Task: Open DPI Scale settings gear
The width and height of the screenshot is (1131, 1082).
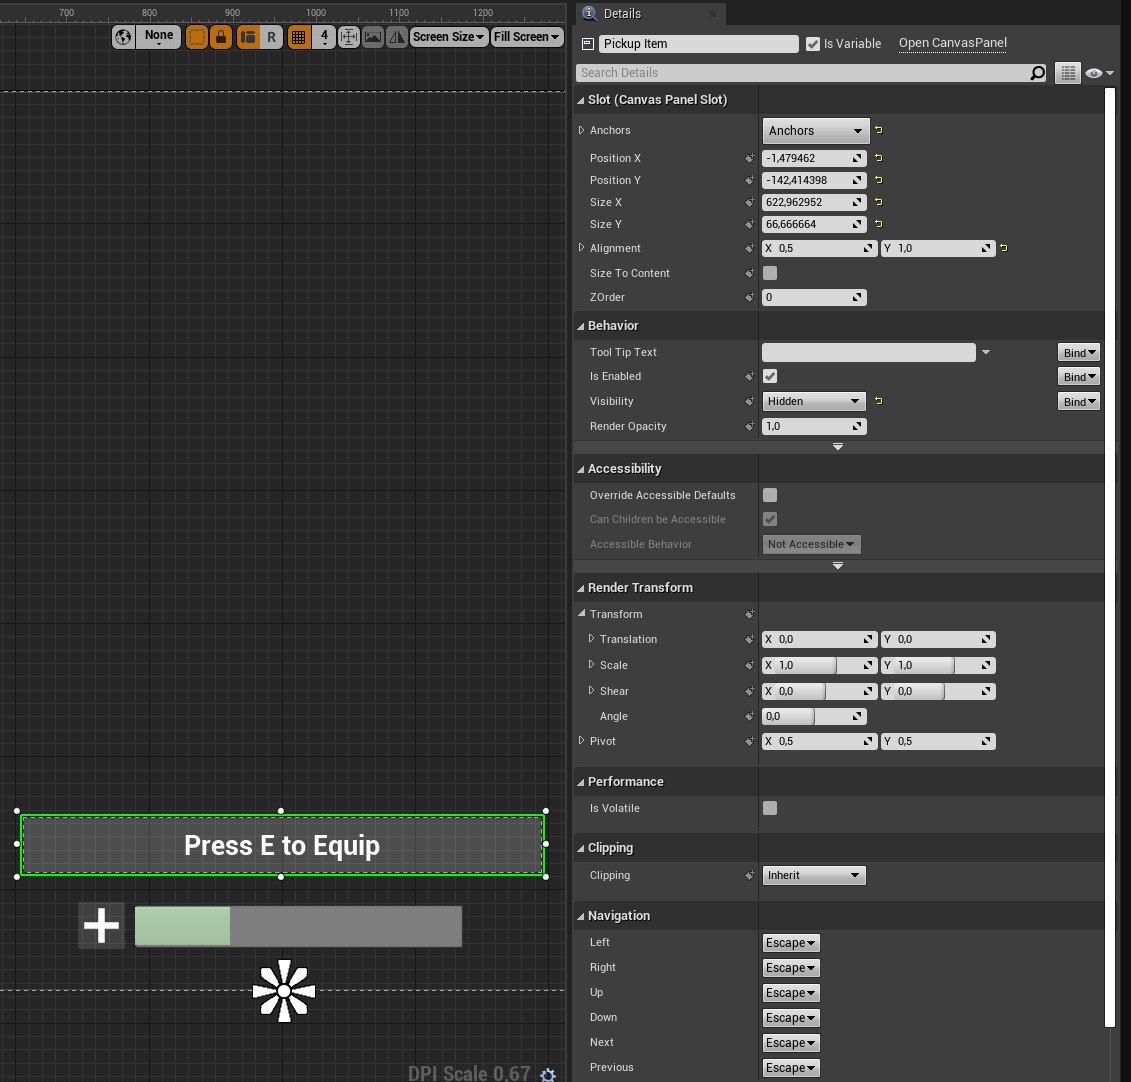Action: (548, 1075)
